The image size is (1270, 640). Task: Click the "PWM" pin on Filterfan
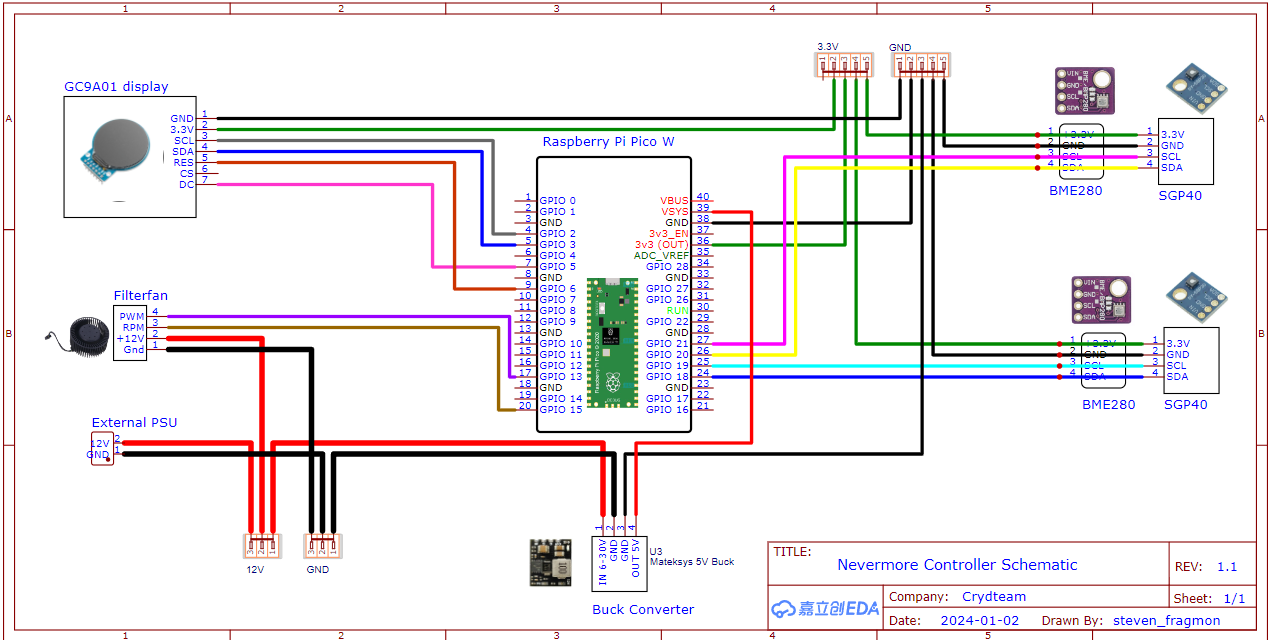coord(132,317)
